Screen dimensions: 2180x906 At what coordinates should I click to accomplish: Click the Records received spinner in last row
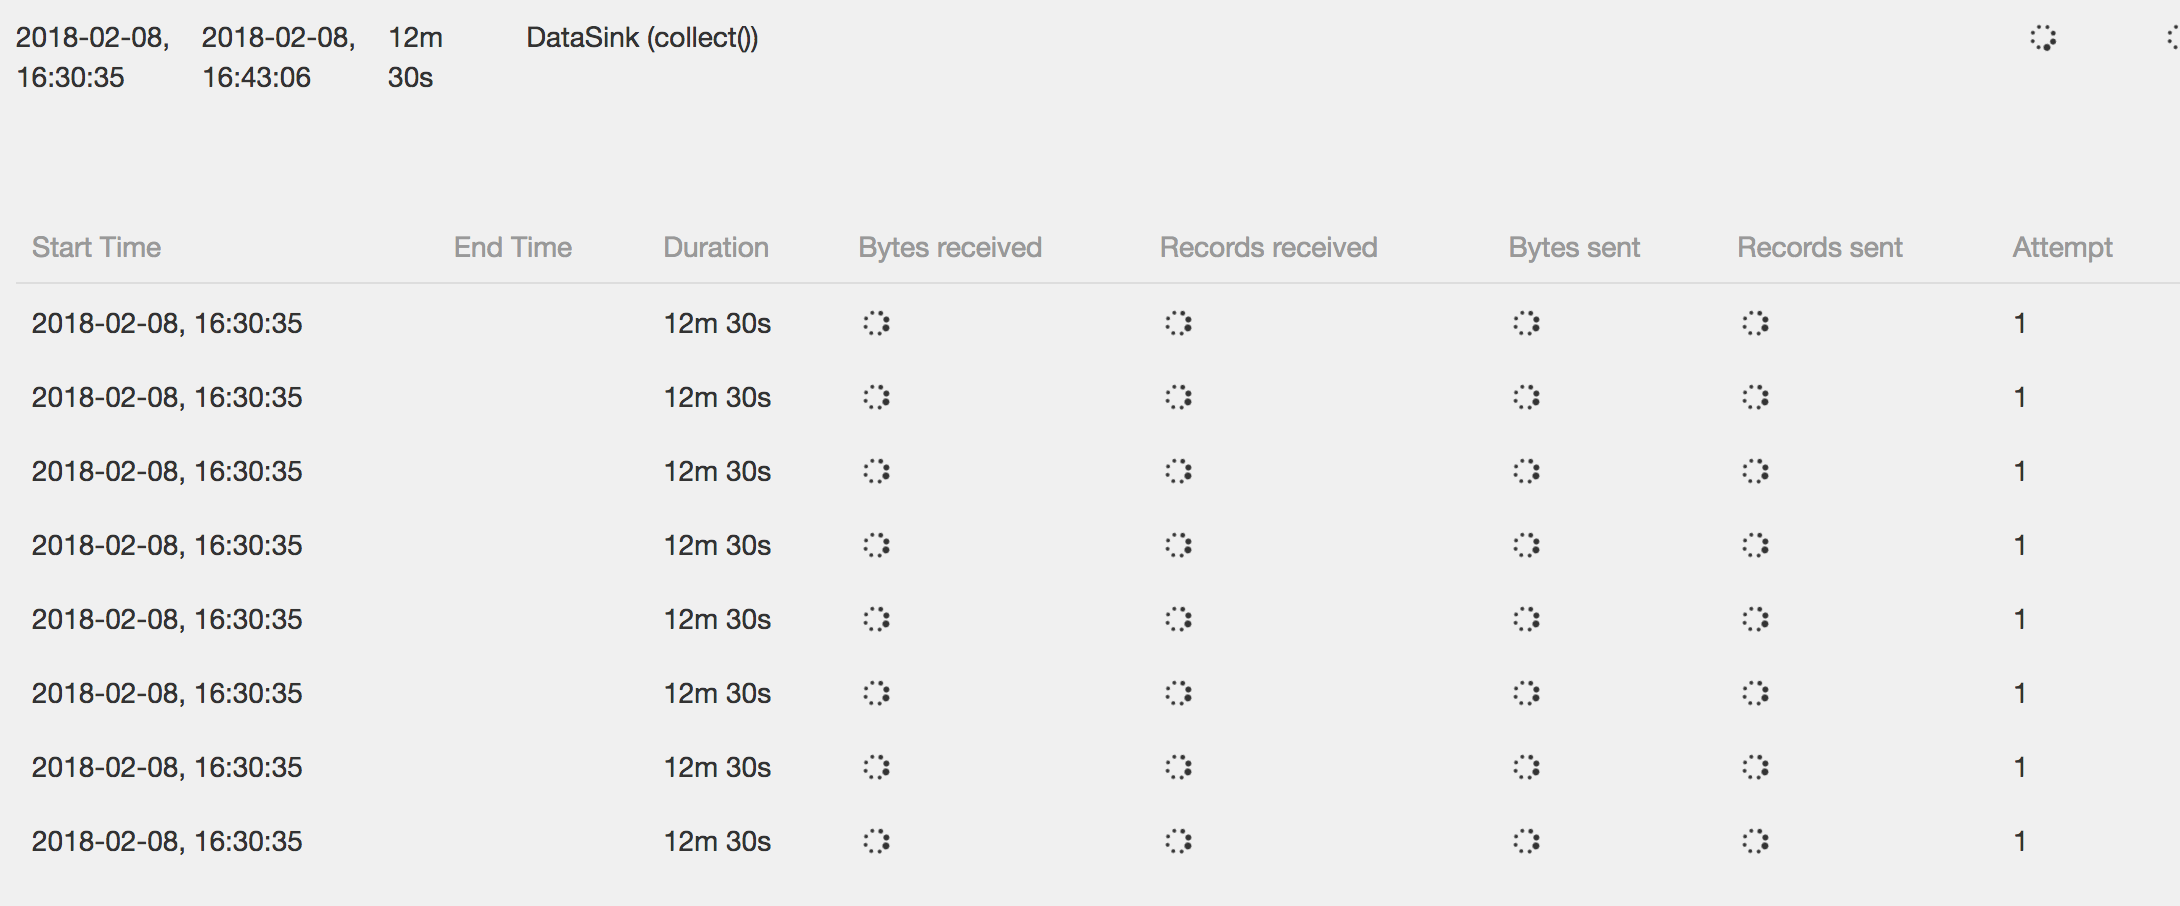(x=1179, y=841)
